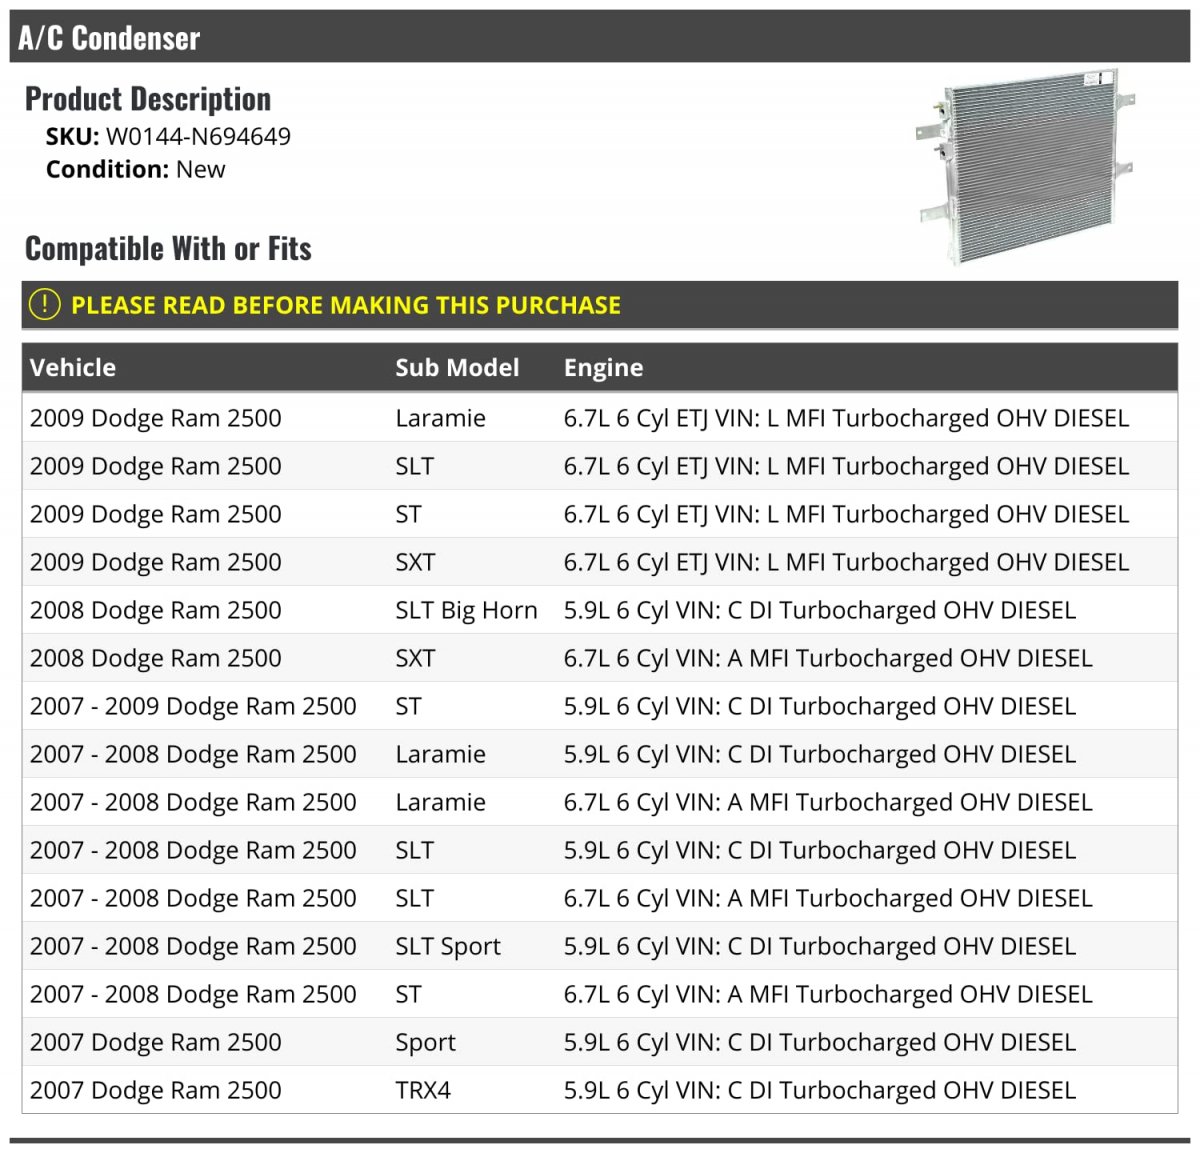The height and width of the screenshot is (1153, 1200).
Task: Click the Sport sub model cell in 2007 row
Action: pos(425,1042)
